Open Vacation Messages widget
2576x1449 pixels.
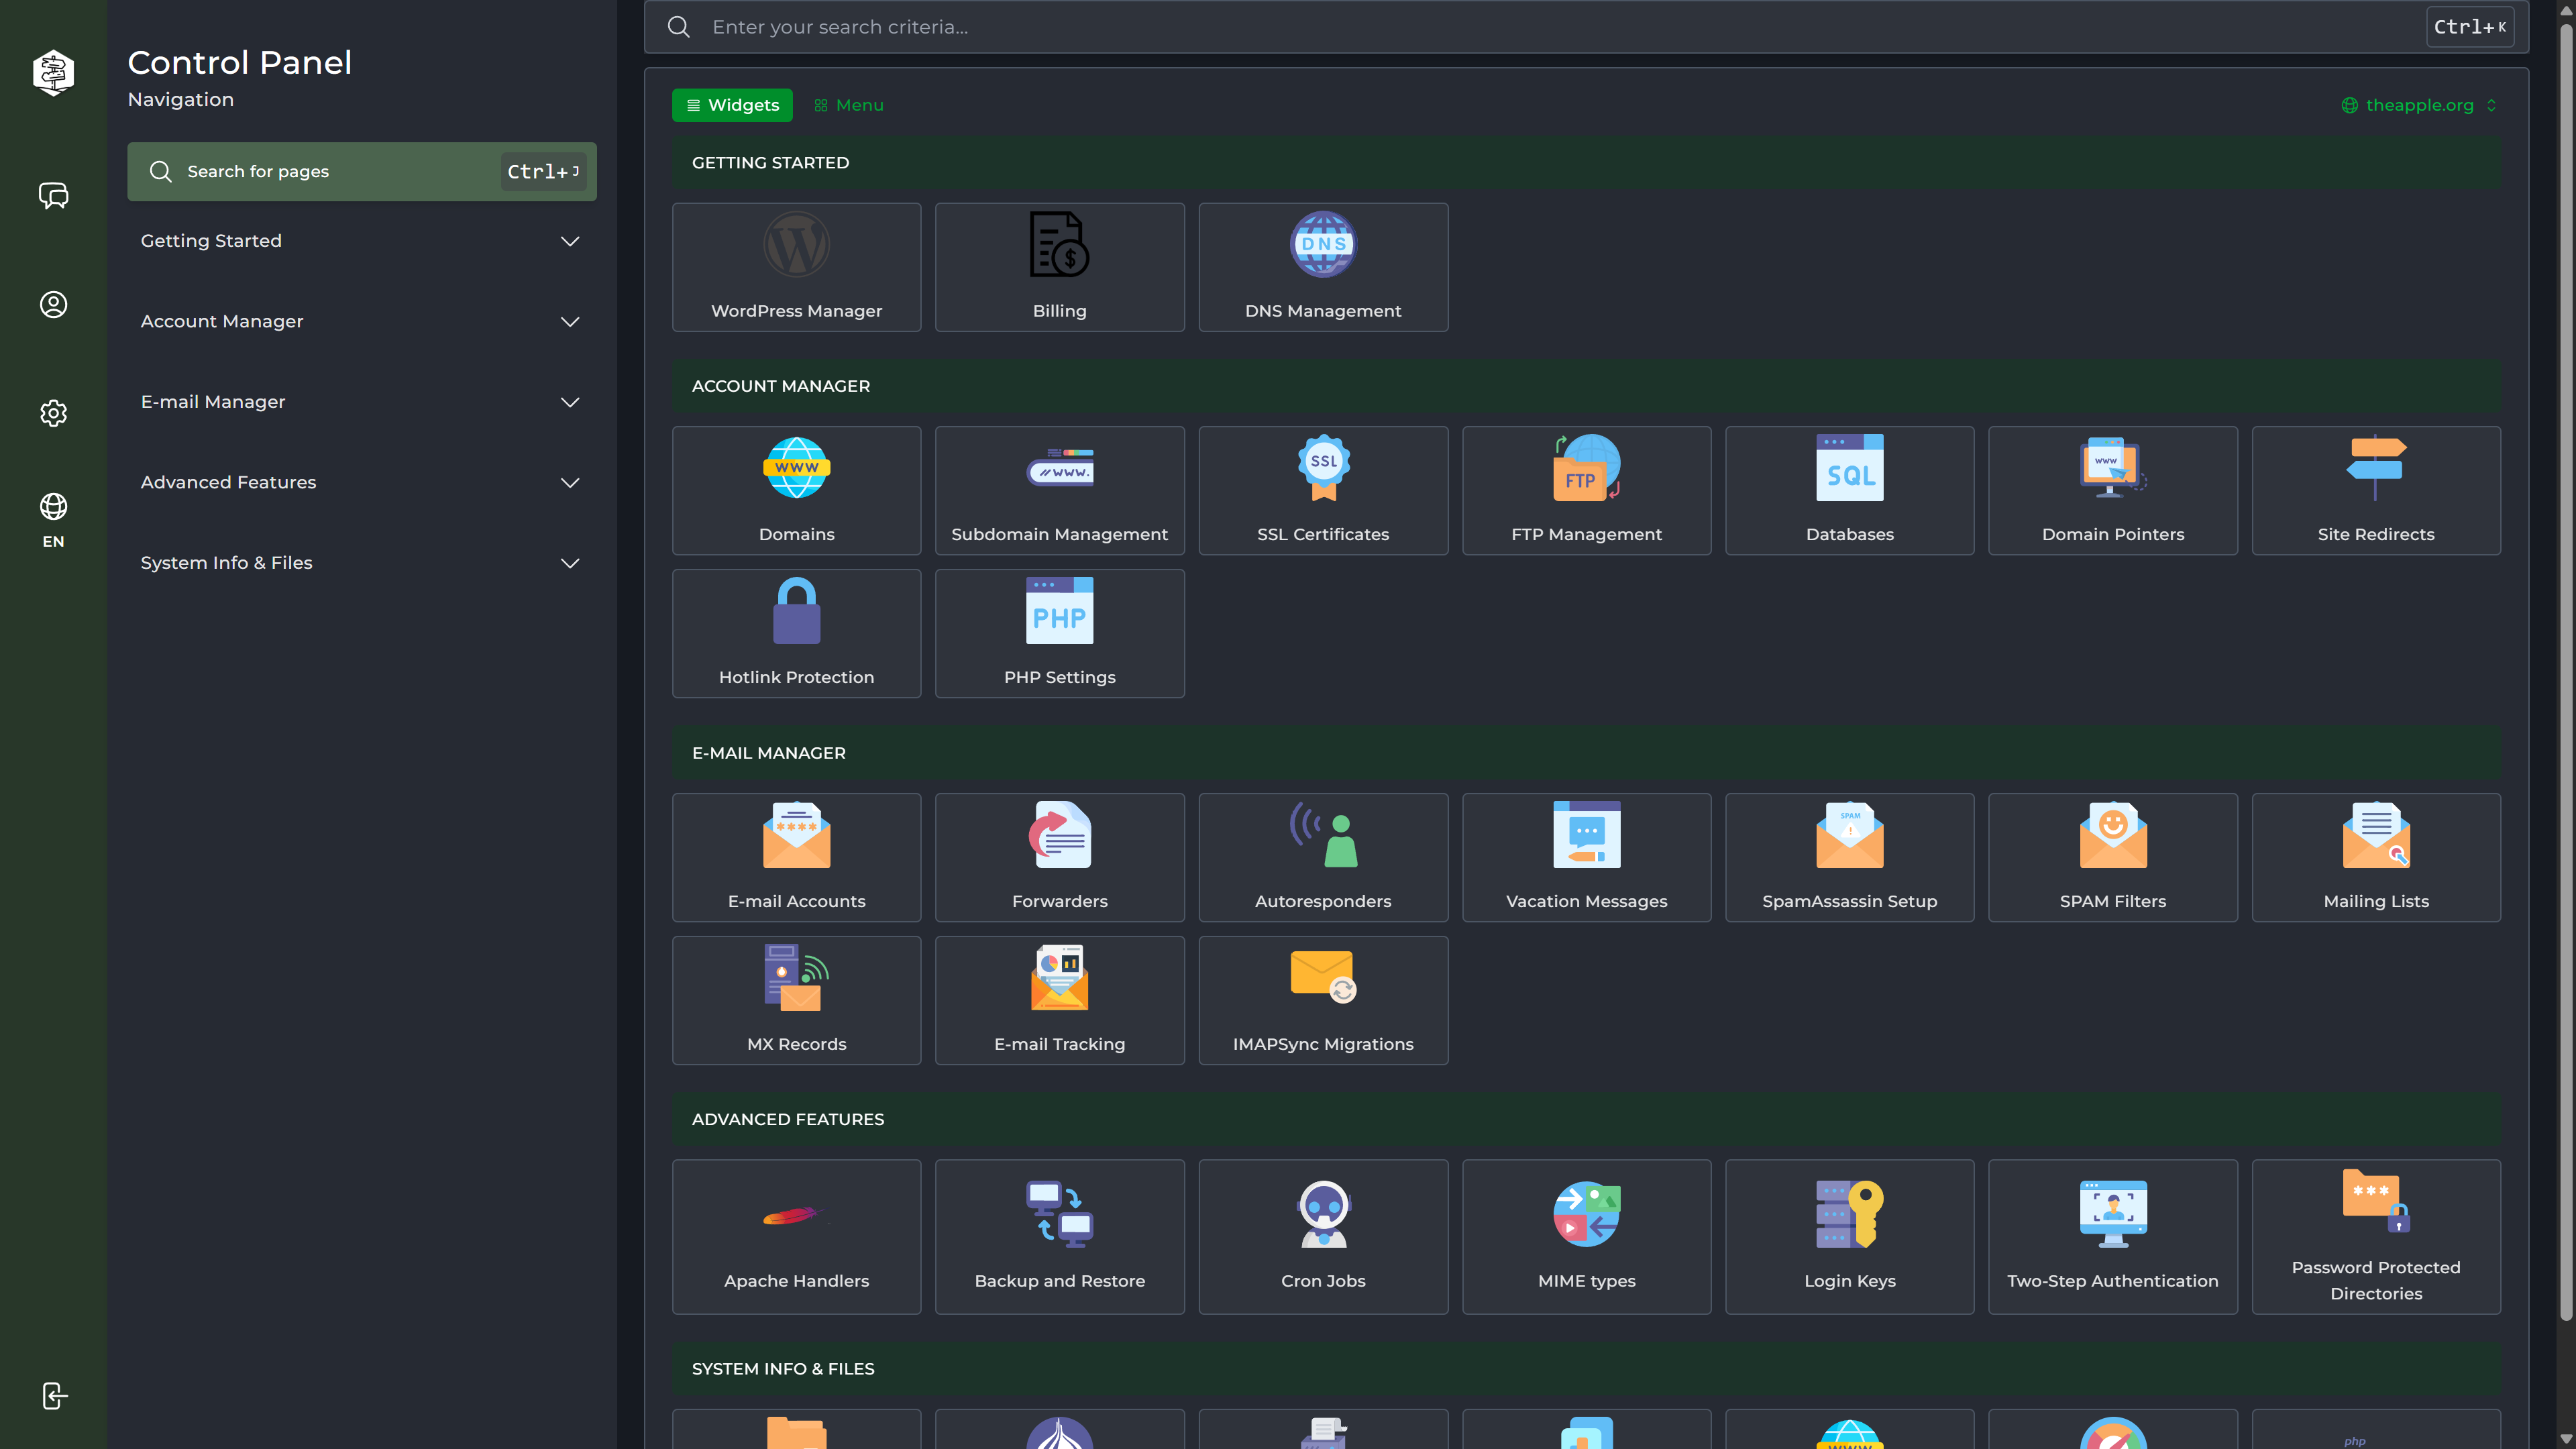1586,857
